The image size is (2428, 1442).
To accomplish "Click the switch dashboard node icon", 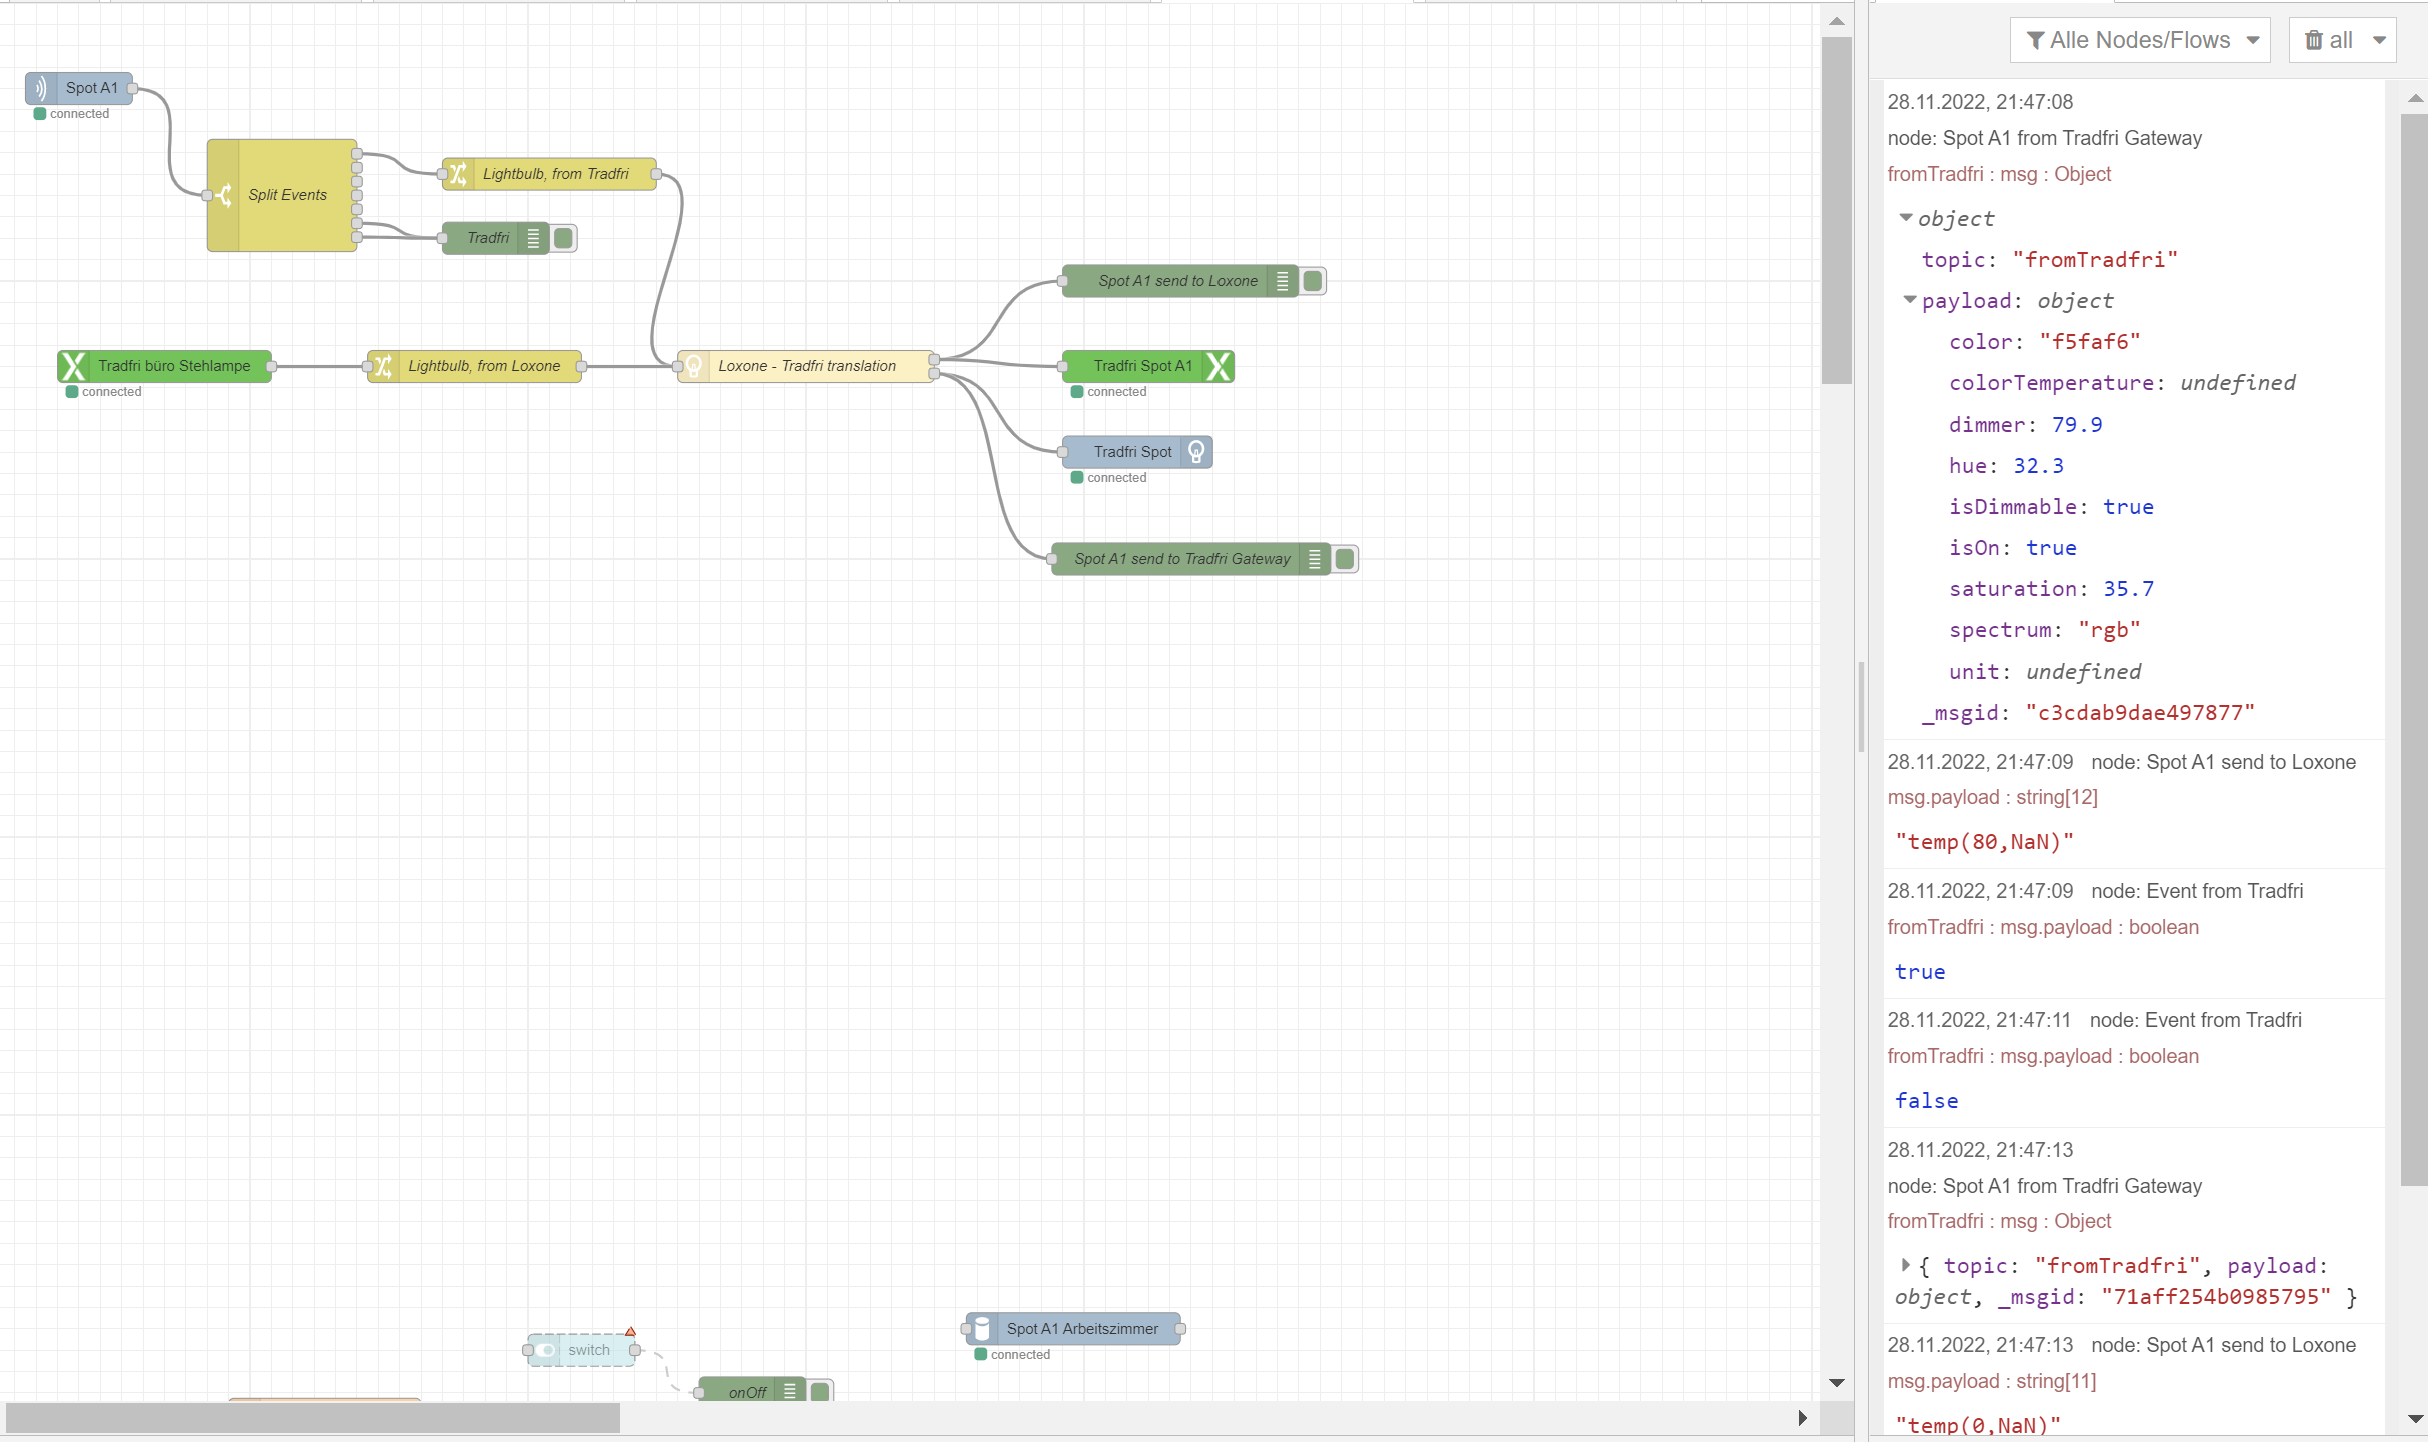I will [x=546, y=1350].
